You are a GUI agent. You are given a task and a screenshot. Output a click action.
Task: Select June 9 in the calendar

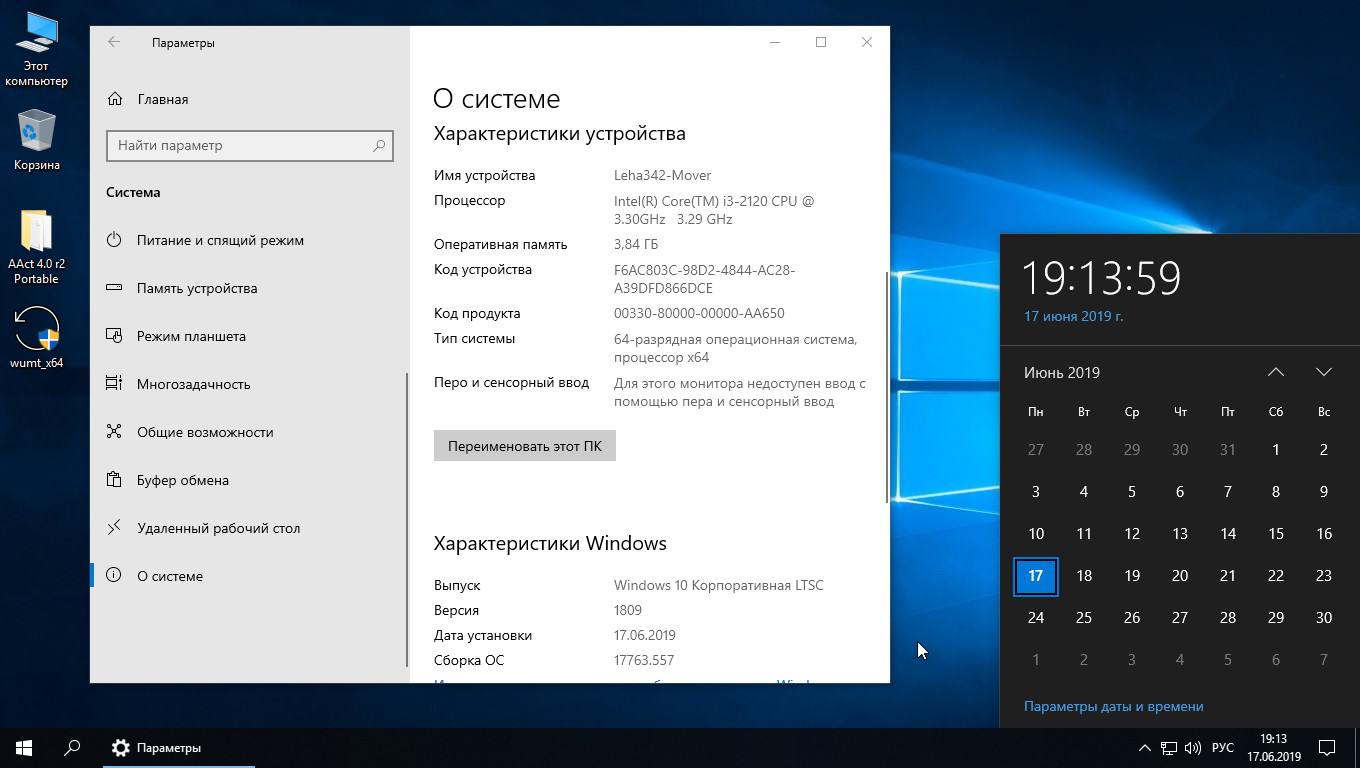tap(1324, 492)
